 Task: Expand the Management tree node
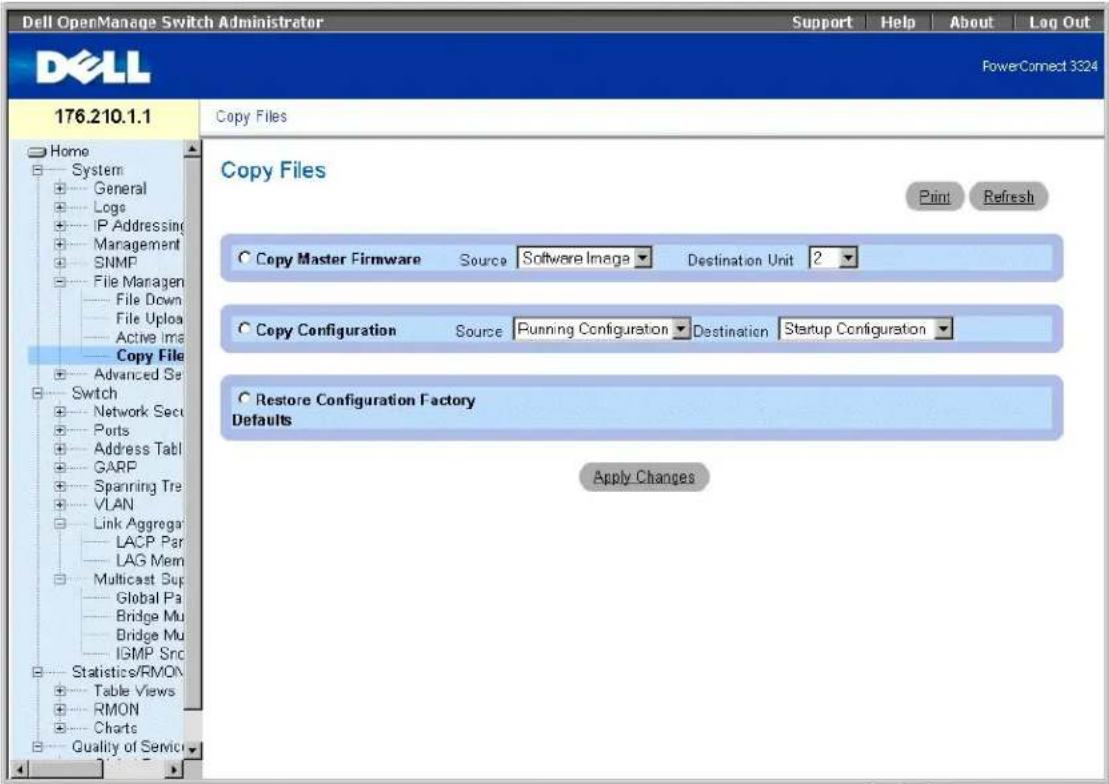[60, 244]
